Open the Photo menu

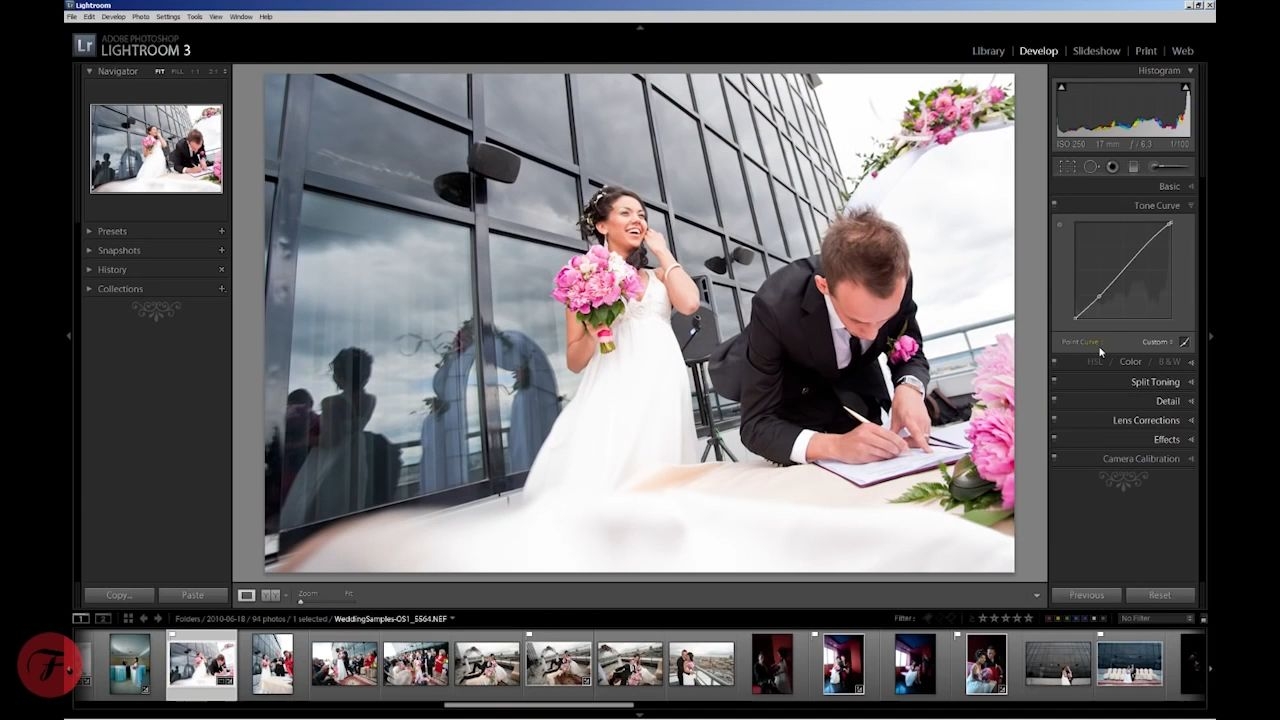[x=141, y=17]
